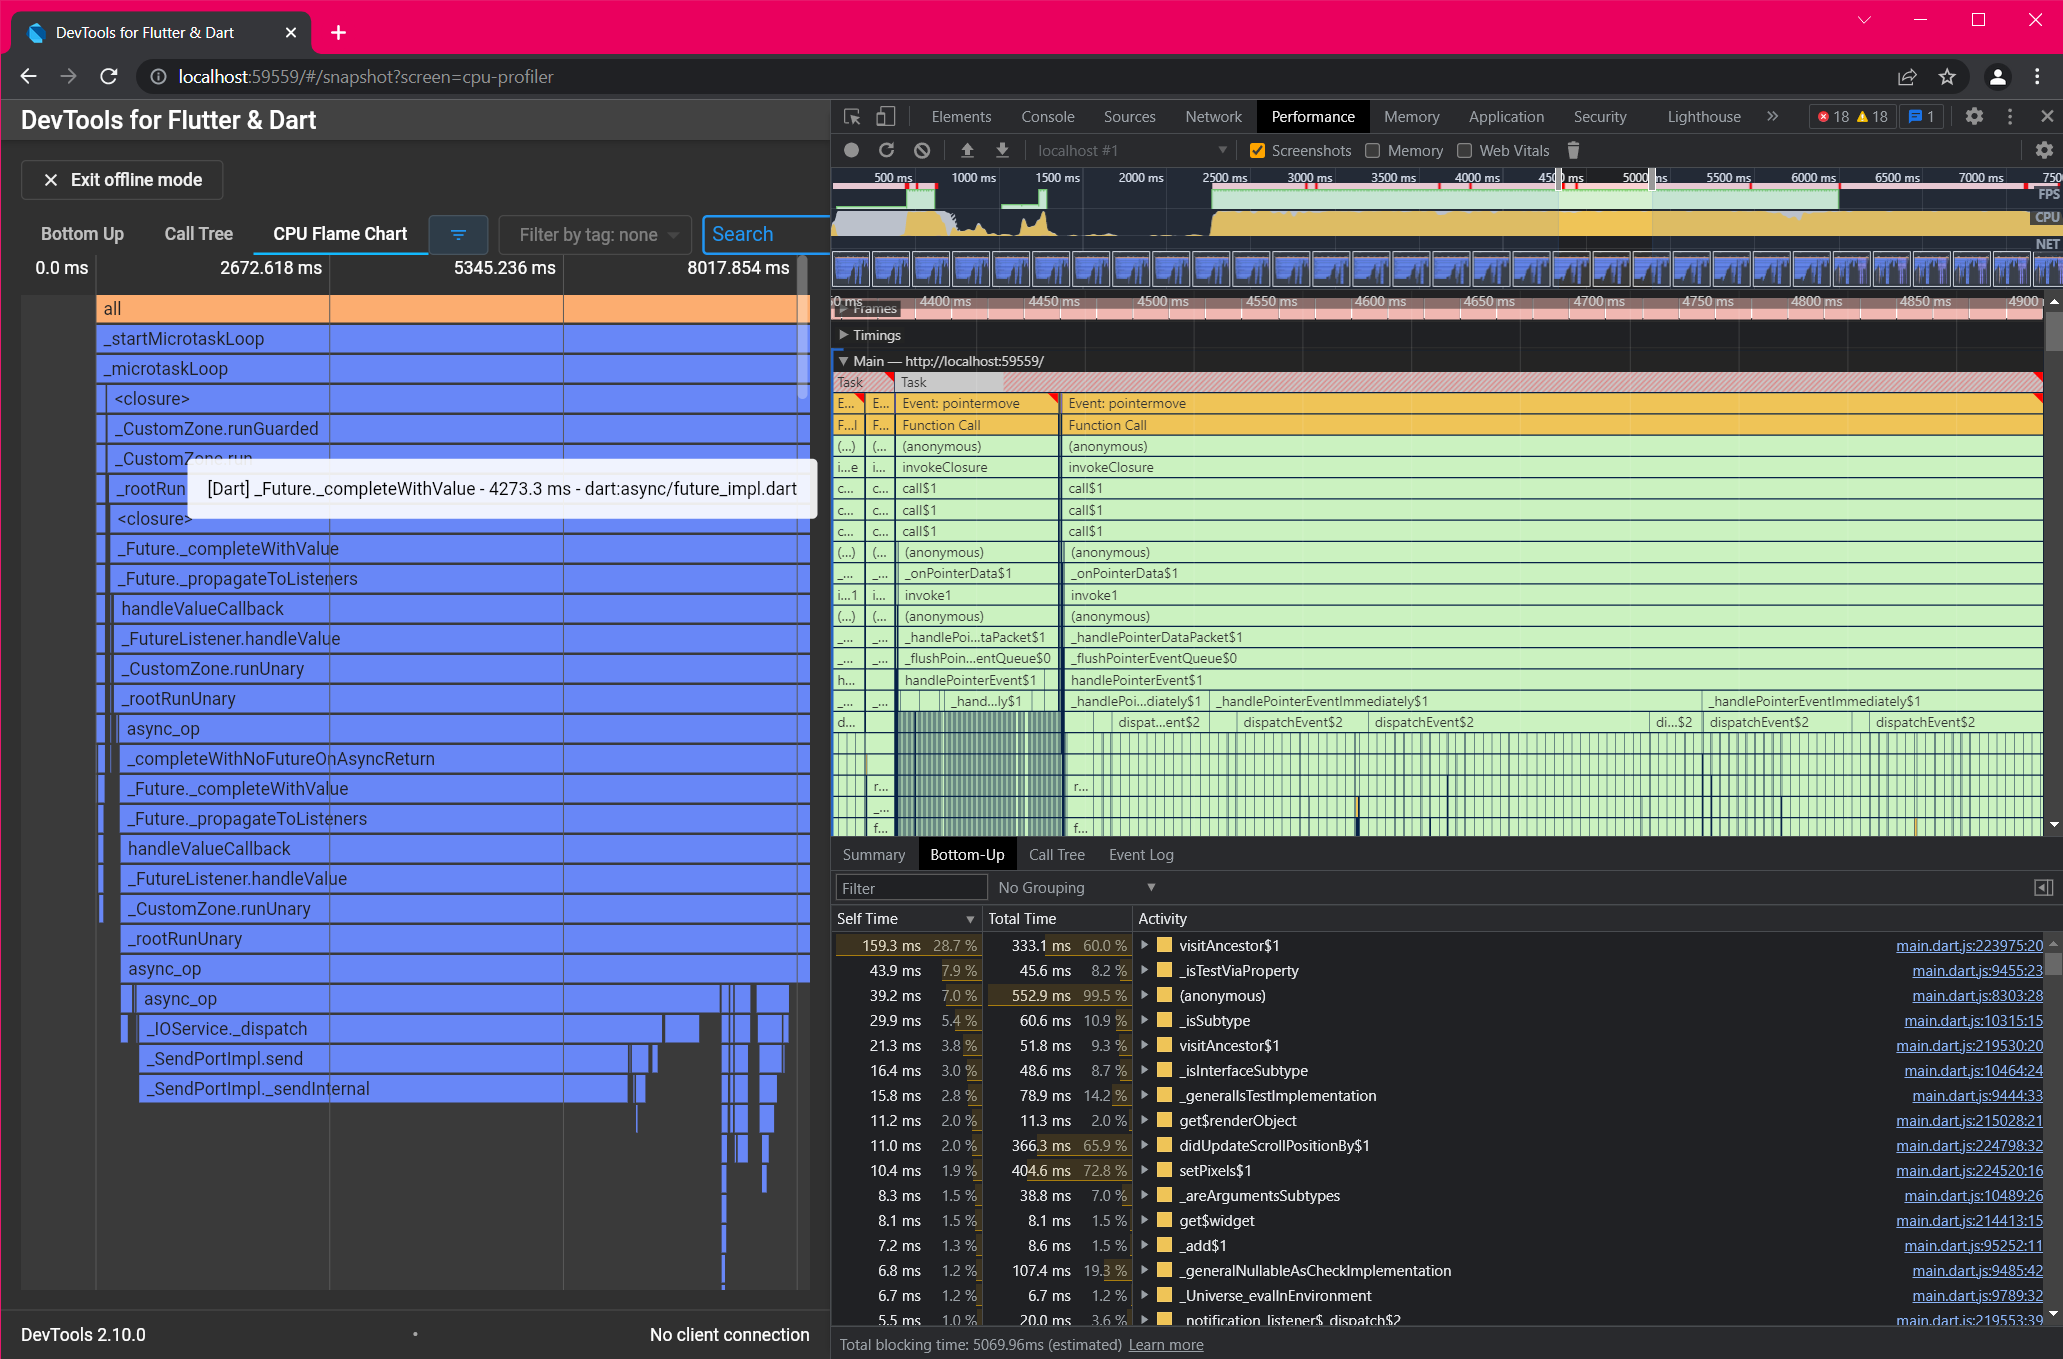This screenshot has height=1359, width=2063.
Task: Click Exit offline mode button
Action: coord(122,180)
